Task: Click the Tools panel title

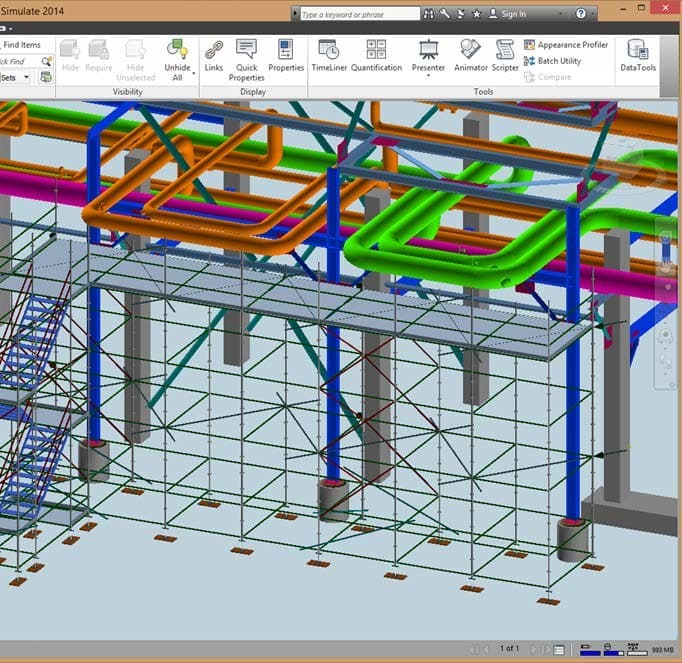Action: pos(483,92)
